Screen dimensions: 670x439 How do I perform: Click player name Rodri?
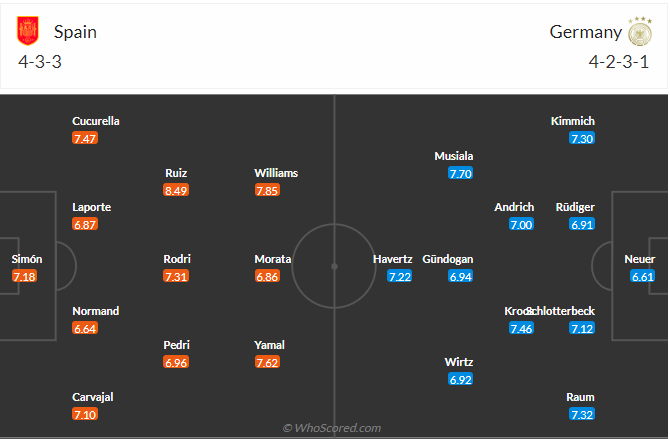177,259
